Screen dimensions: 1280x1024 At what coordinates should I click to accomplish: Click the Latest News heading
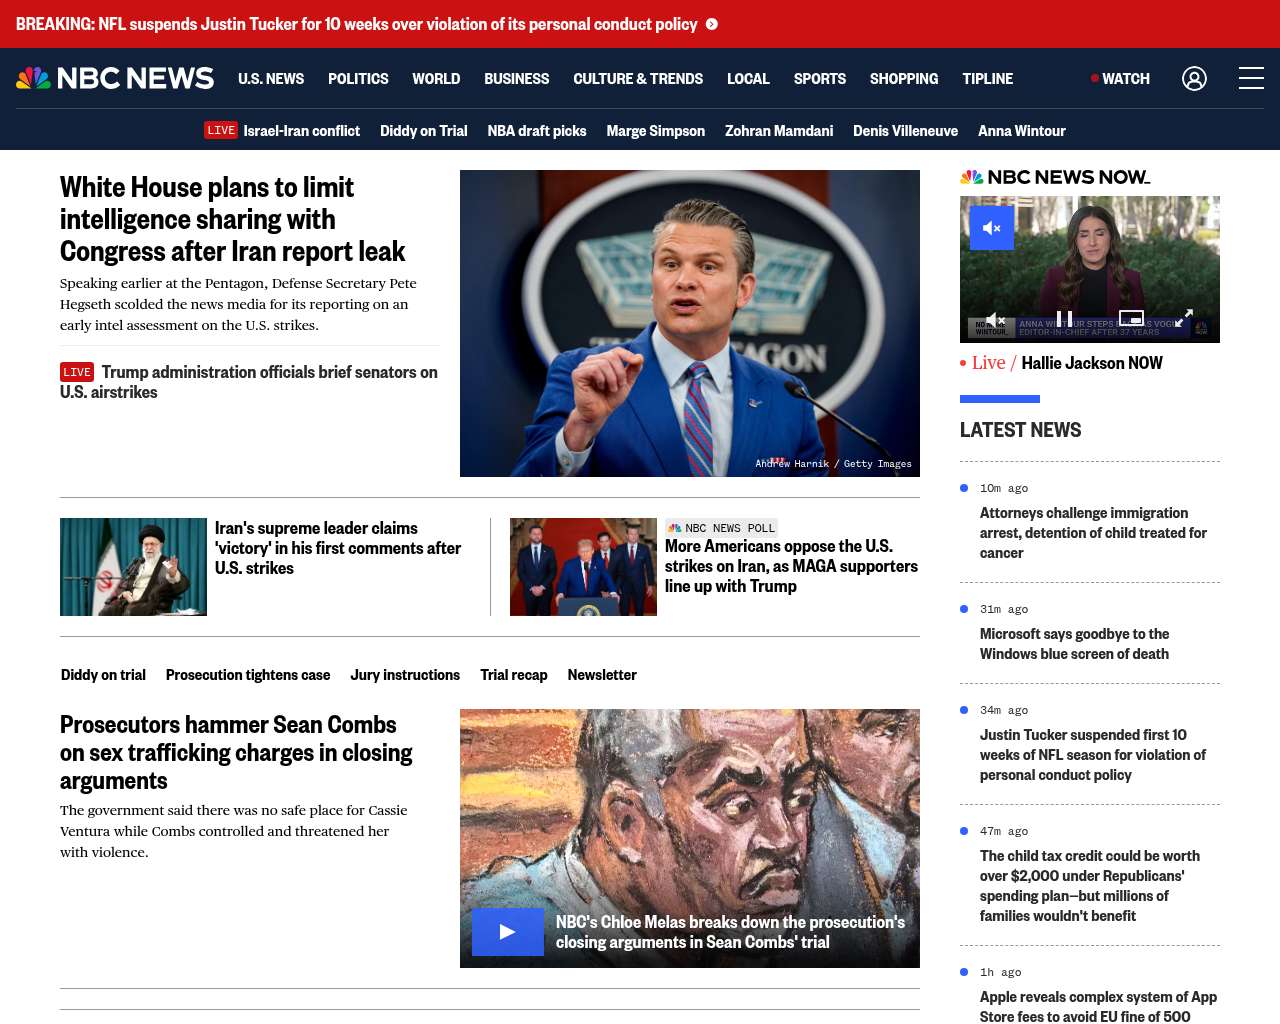(1020, 430)
